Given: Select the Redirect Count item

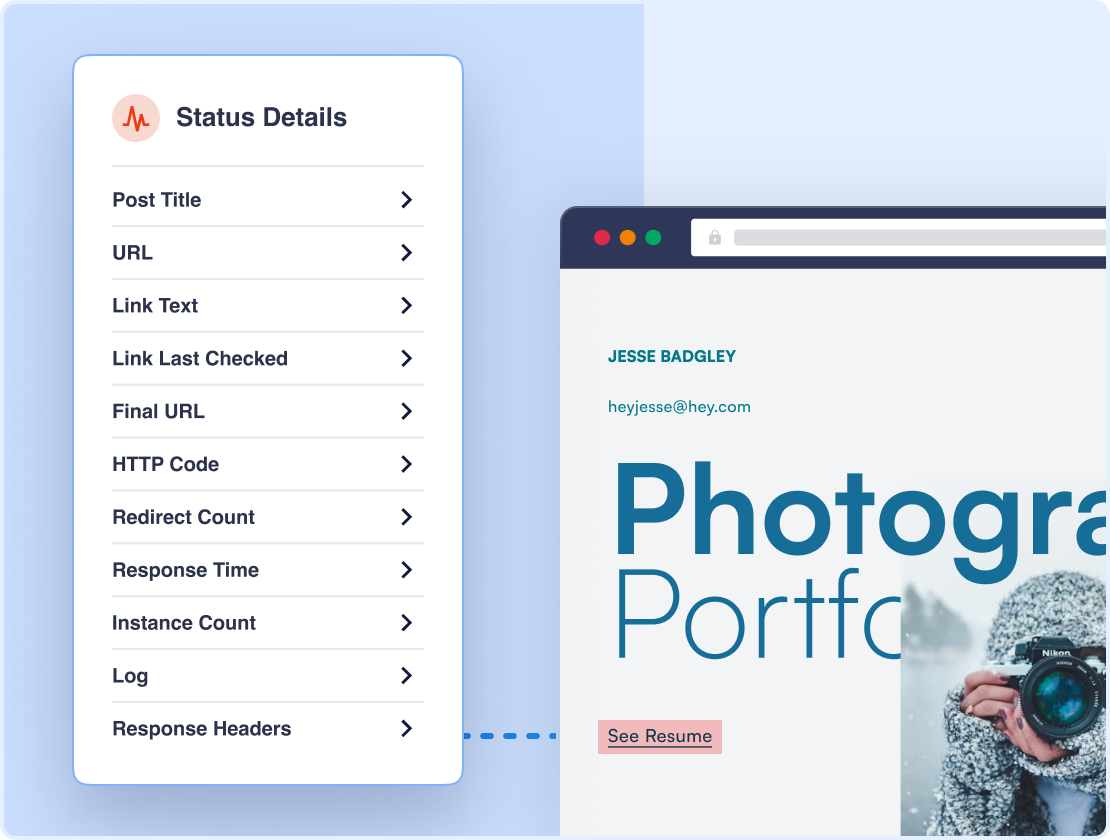Looking at the screenshot, I should tap(184, 517).
